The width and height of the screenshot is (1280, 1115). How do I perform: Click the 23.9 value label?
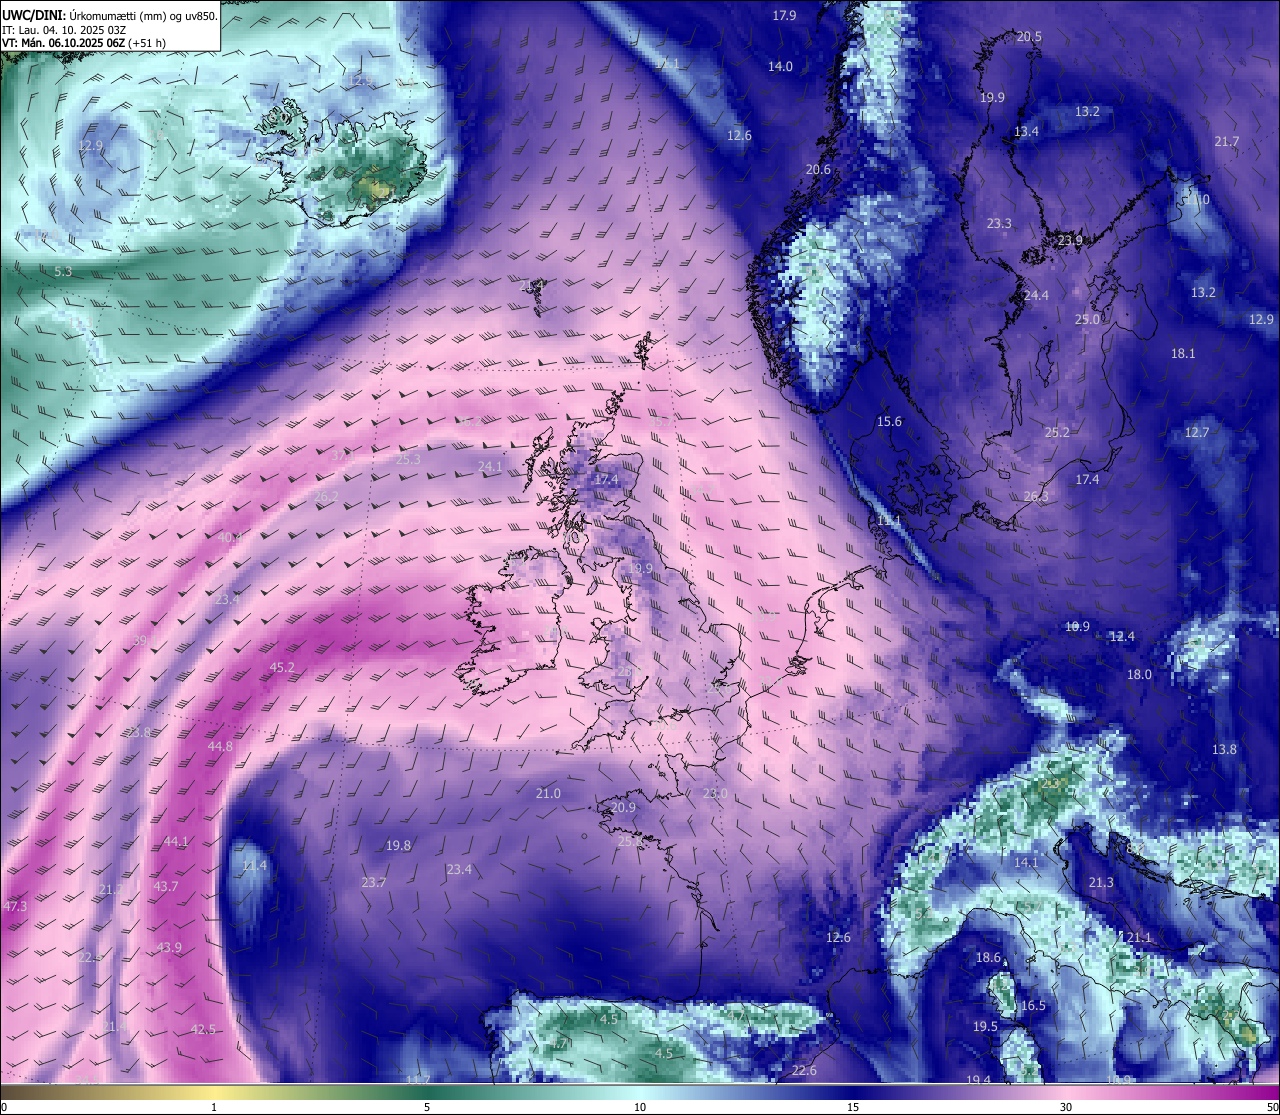(1070, 241)
